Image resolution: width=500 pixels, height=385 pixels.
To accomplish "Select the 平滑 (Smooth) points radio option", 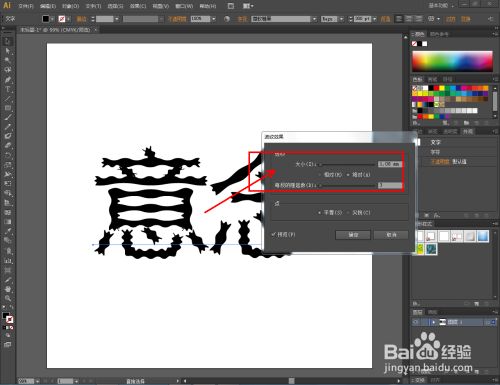I will [320, 212].
